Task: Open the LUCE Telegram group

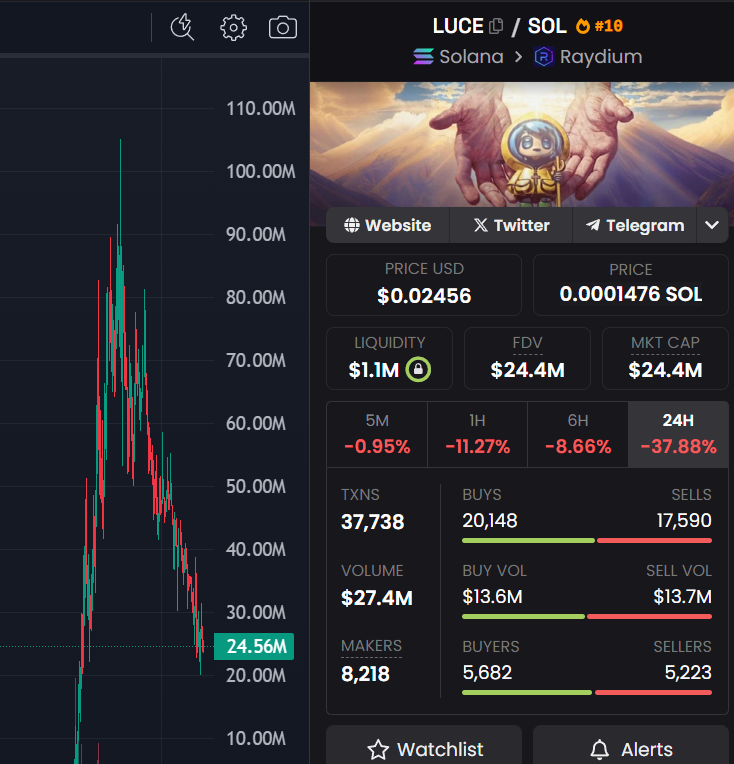Action: 635,225
